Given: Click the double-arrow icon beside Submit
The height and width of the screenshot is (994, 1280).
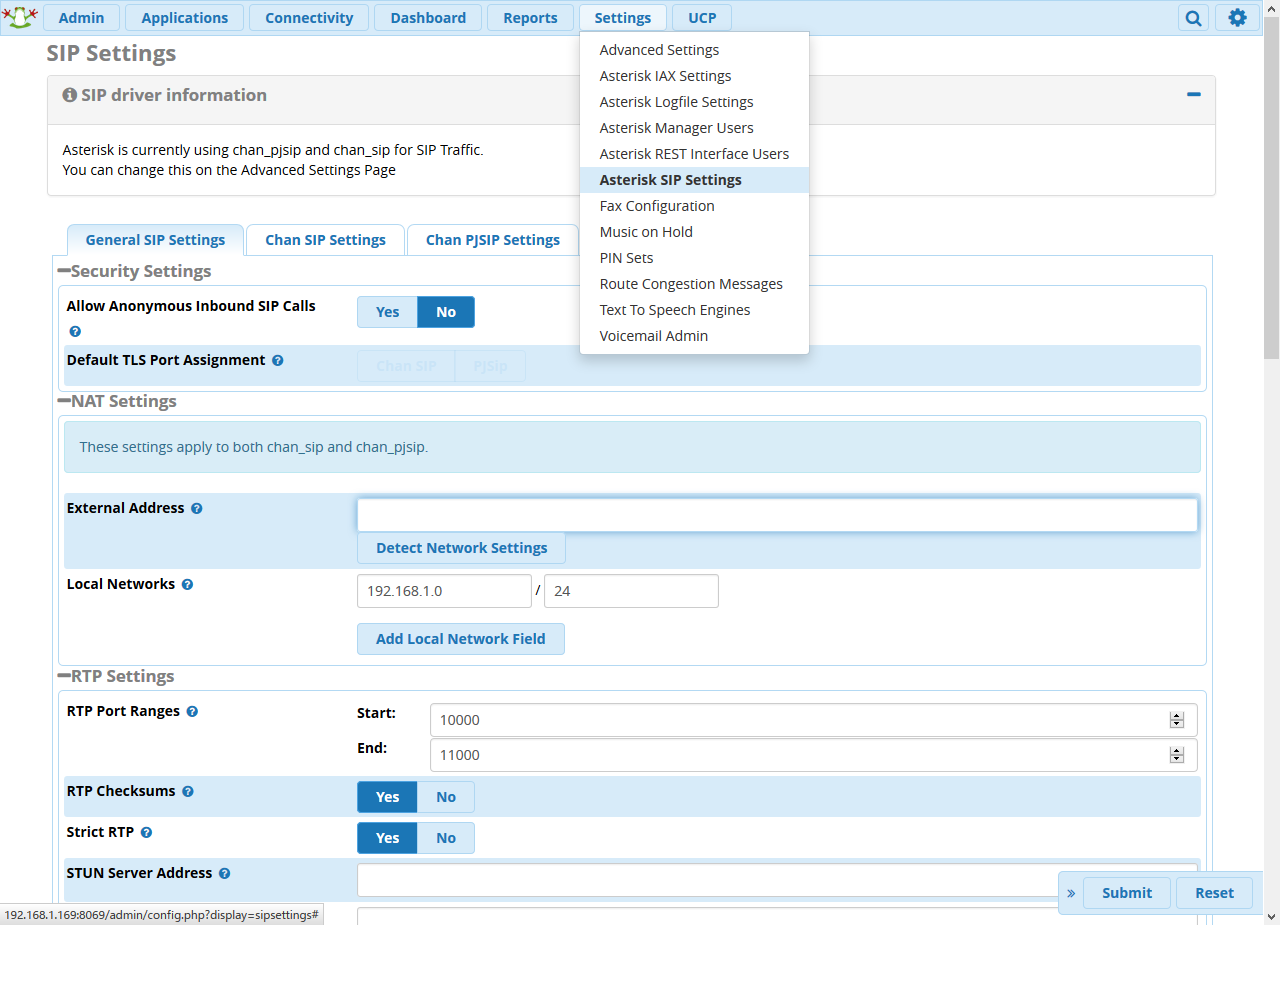Looking at the screenshot, I should coord(1071,893).
